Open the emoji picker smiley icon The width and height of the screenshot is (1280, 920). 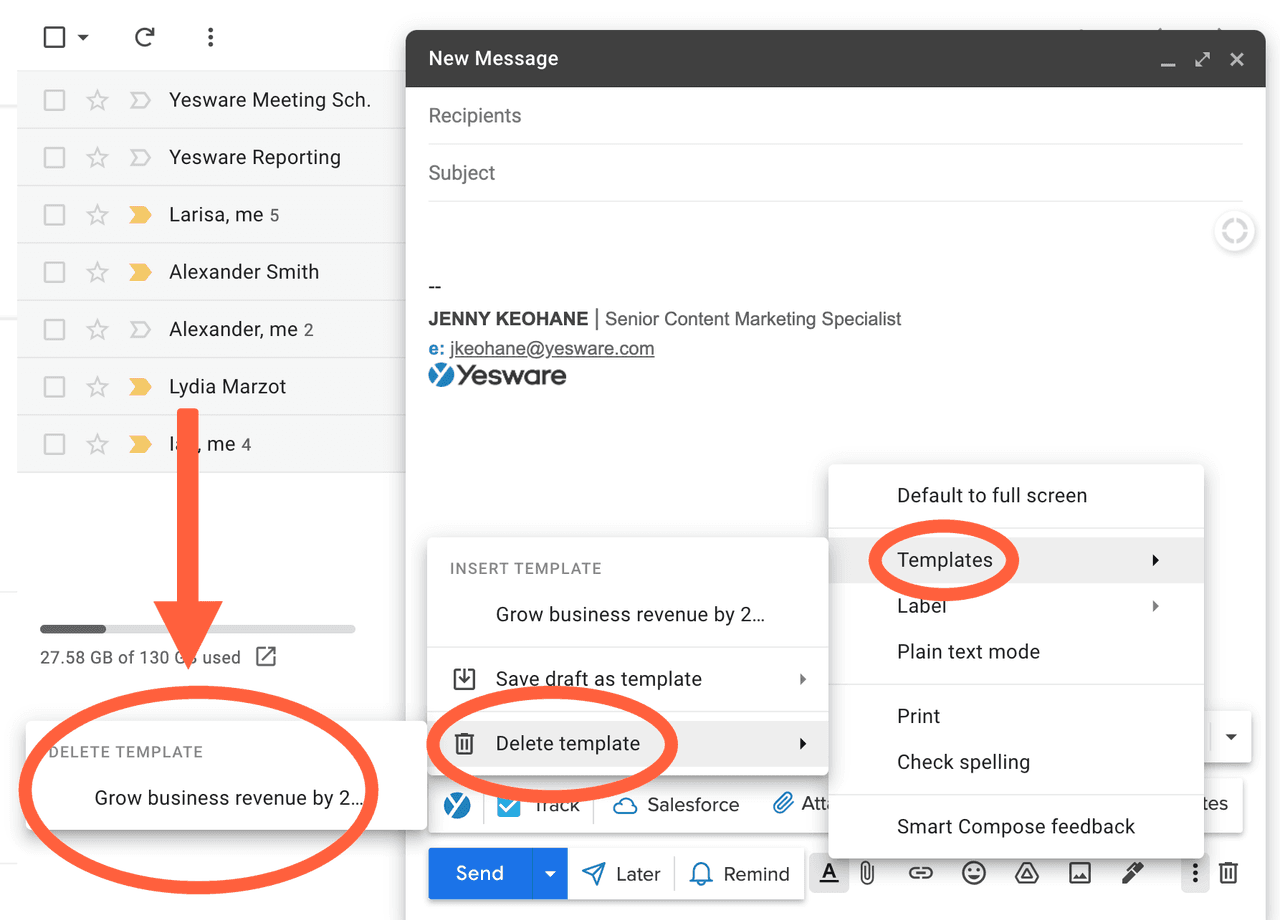point(973,873)
